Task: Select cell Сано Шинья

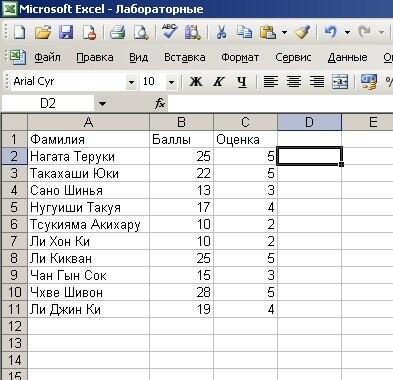Action: (88, 190)
